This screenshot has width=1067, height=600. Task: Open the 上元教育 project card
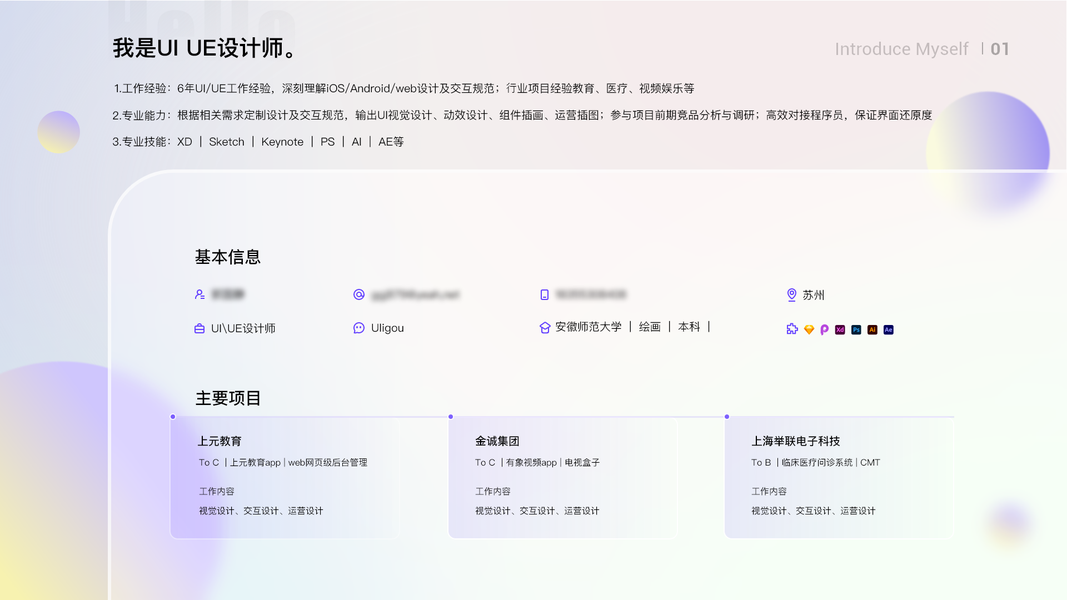coord(285,478)
